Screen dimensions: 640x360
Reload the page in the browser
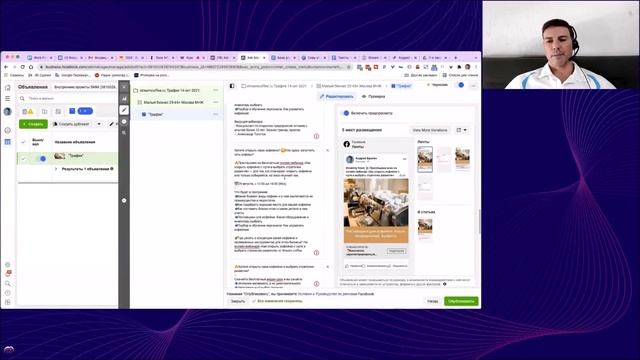23,67
